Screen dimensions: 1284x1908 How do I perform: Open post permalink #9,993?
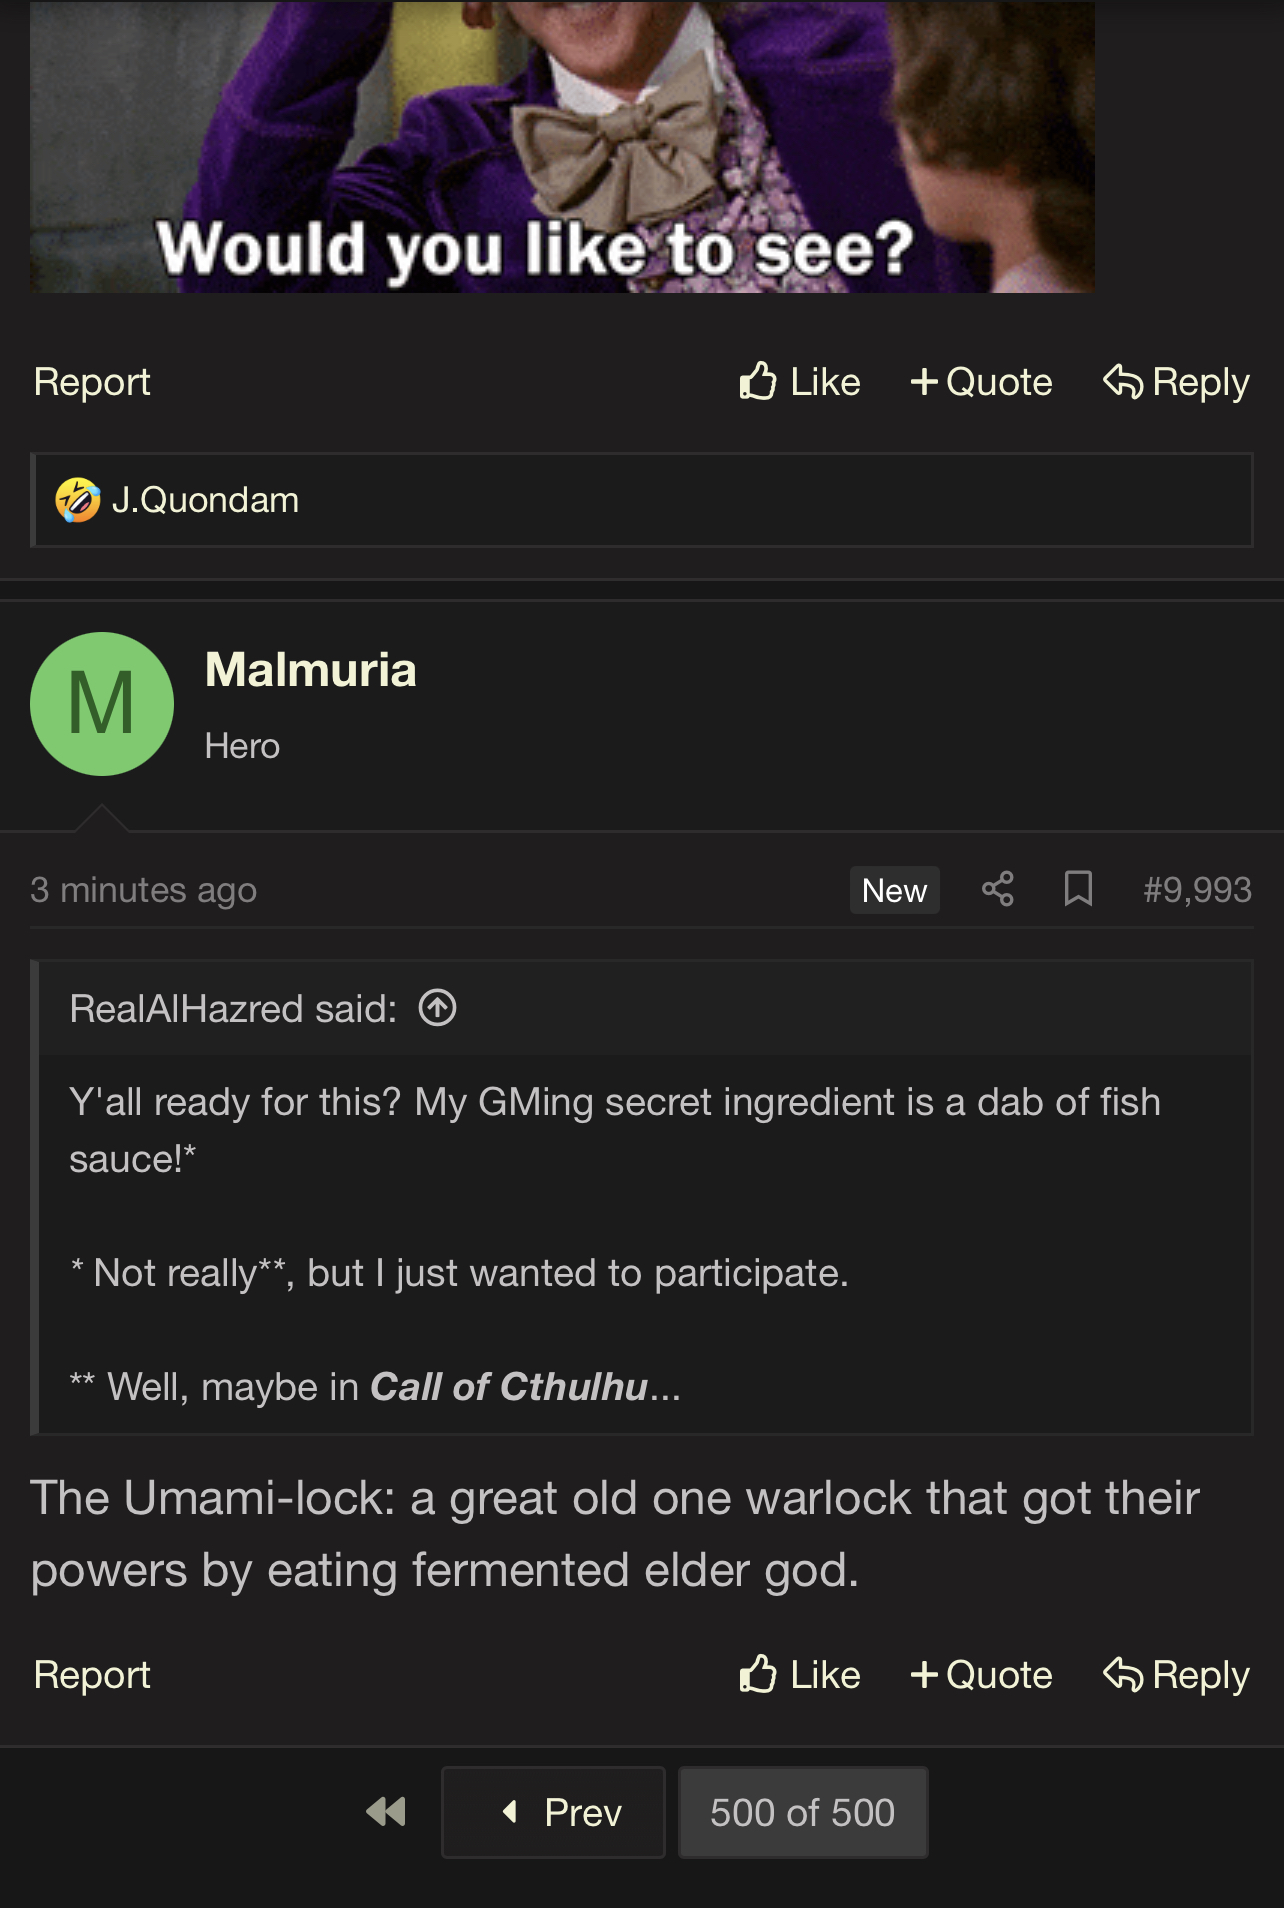[1197, 889]
